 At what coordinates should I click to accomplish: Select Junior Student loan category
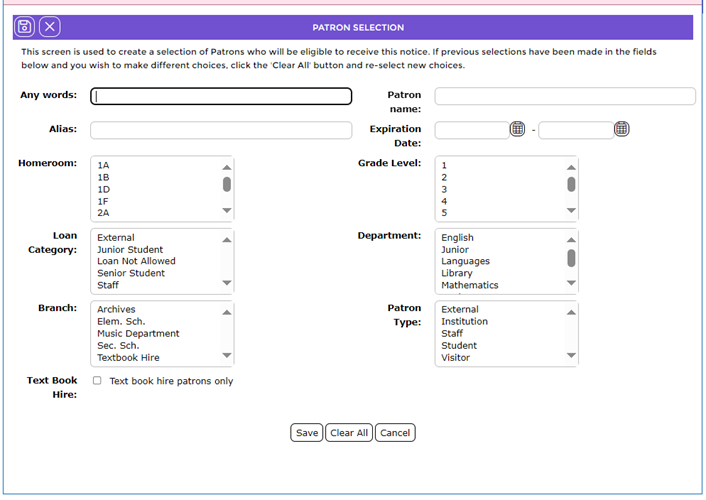pyautogui.click(x=130, y=250)
